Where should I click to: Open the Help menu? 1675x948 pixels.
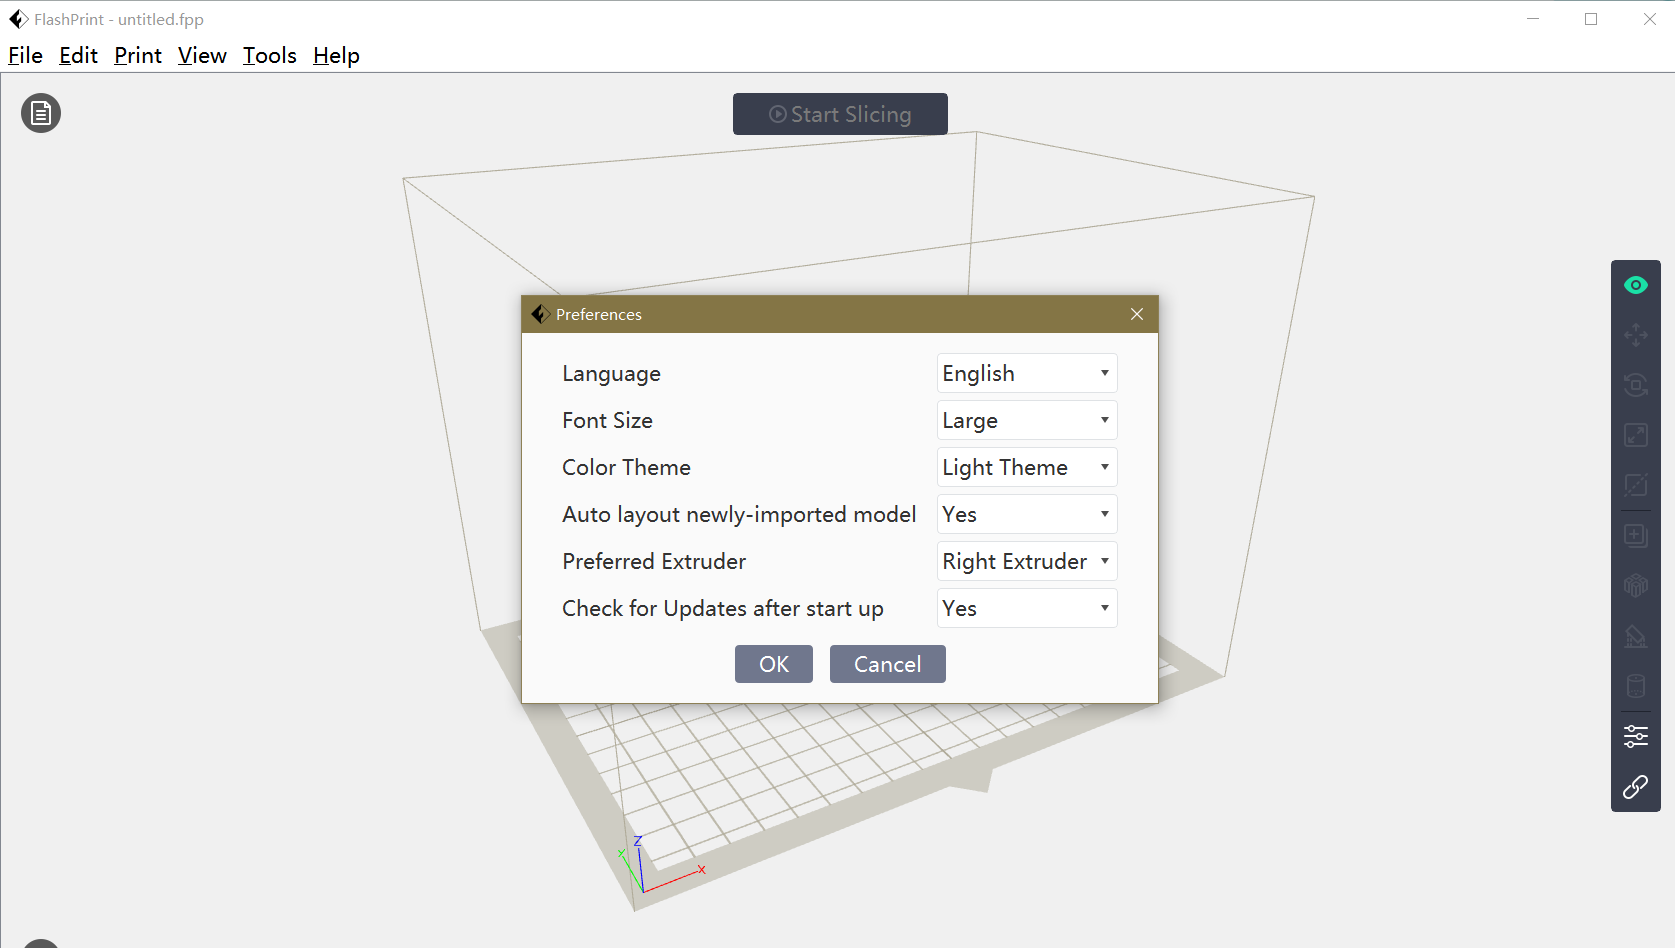point(336,55)
